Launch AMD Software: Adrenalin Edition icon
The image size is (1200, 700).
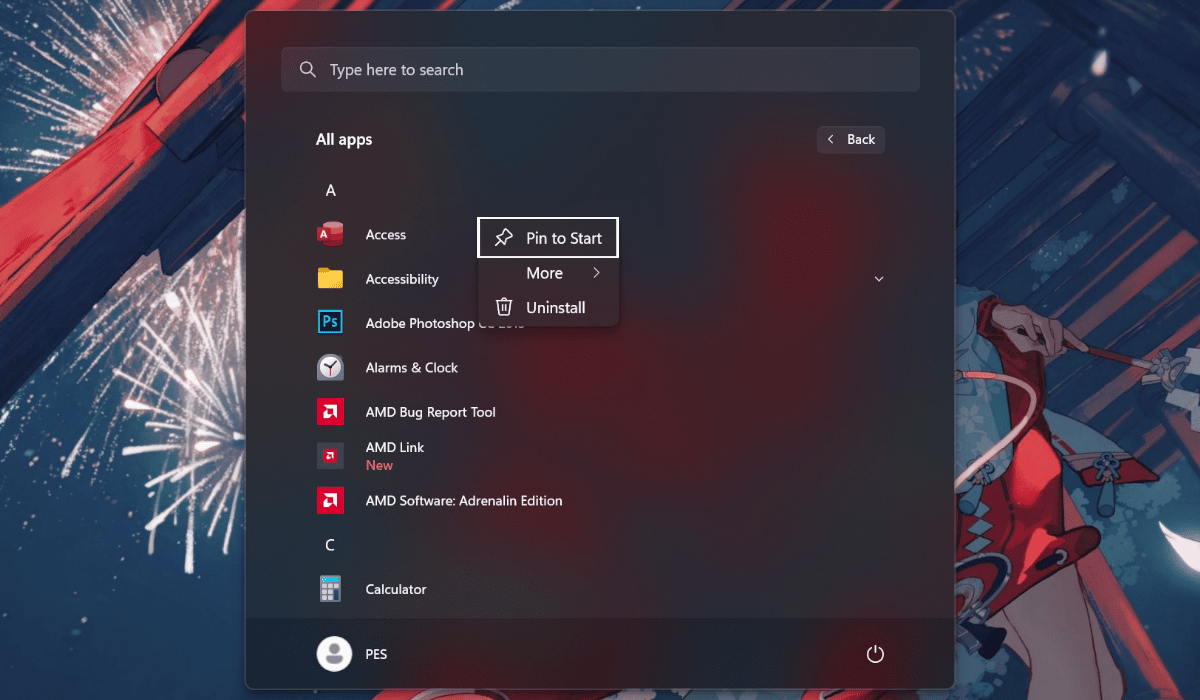coord(330,501)
